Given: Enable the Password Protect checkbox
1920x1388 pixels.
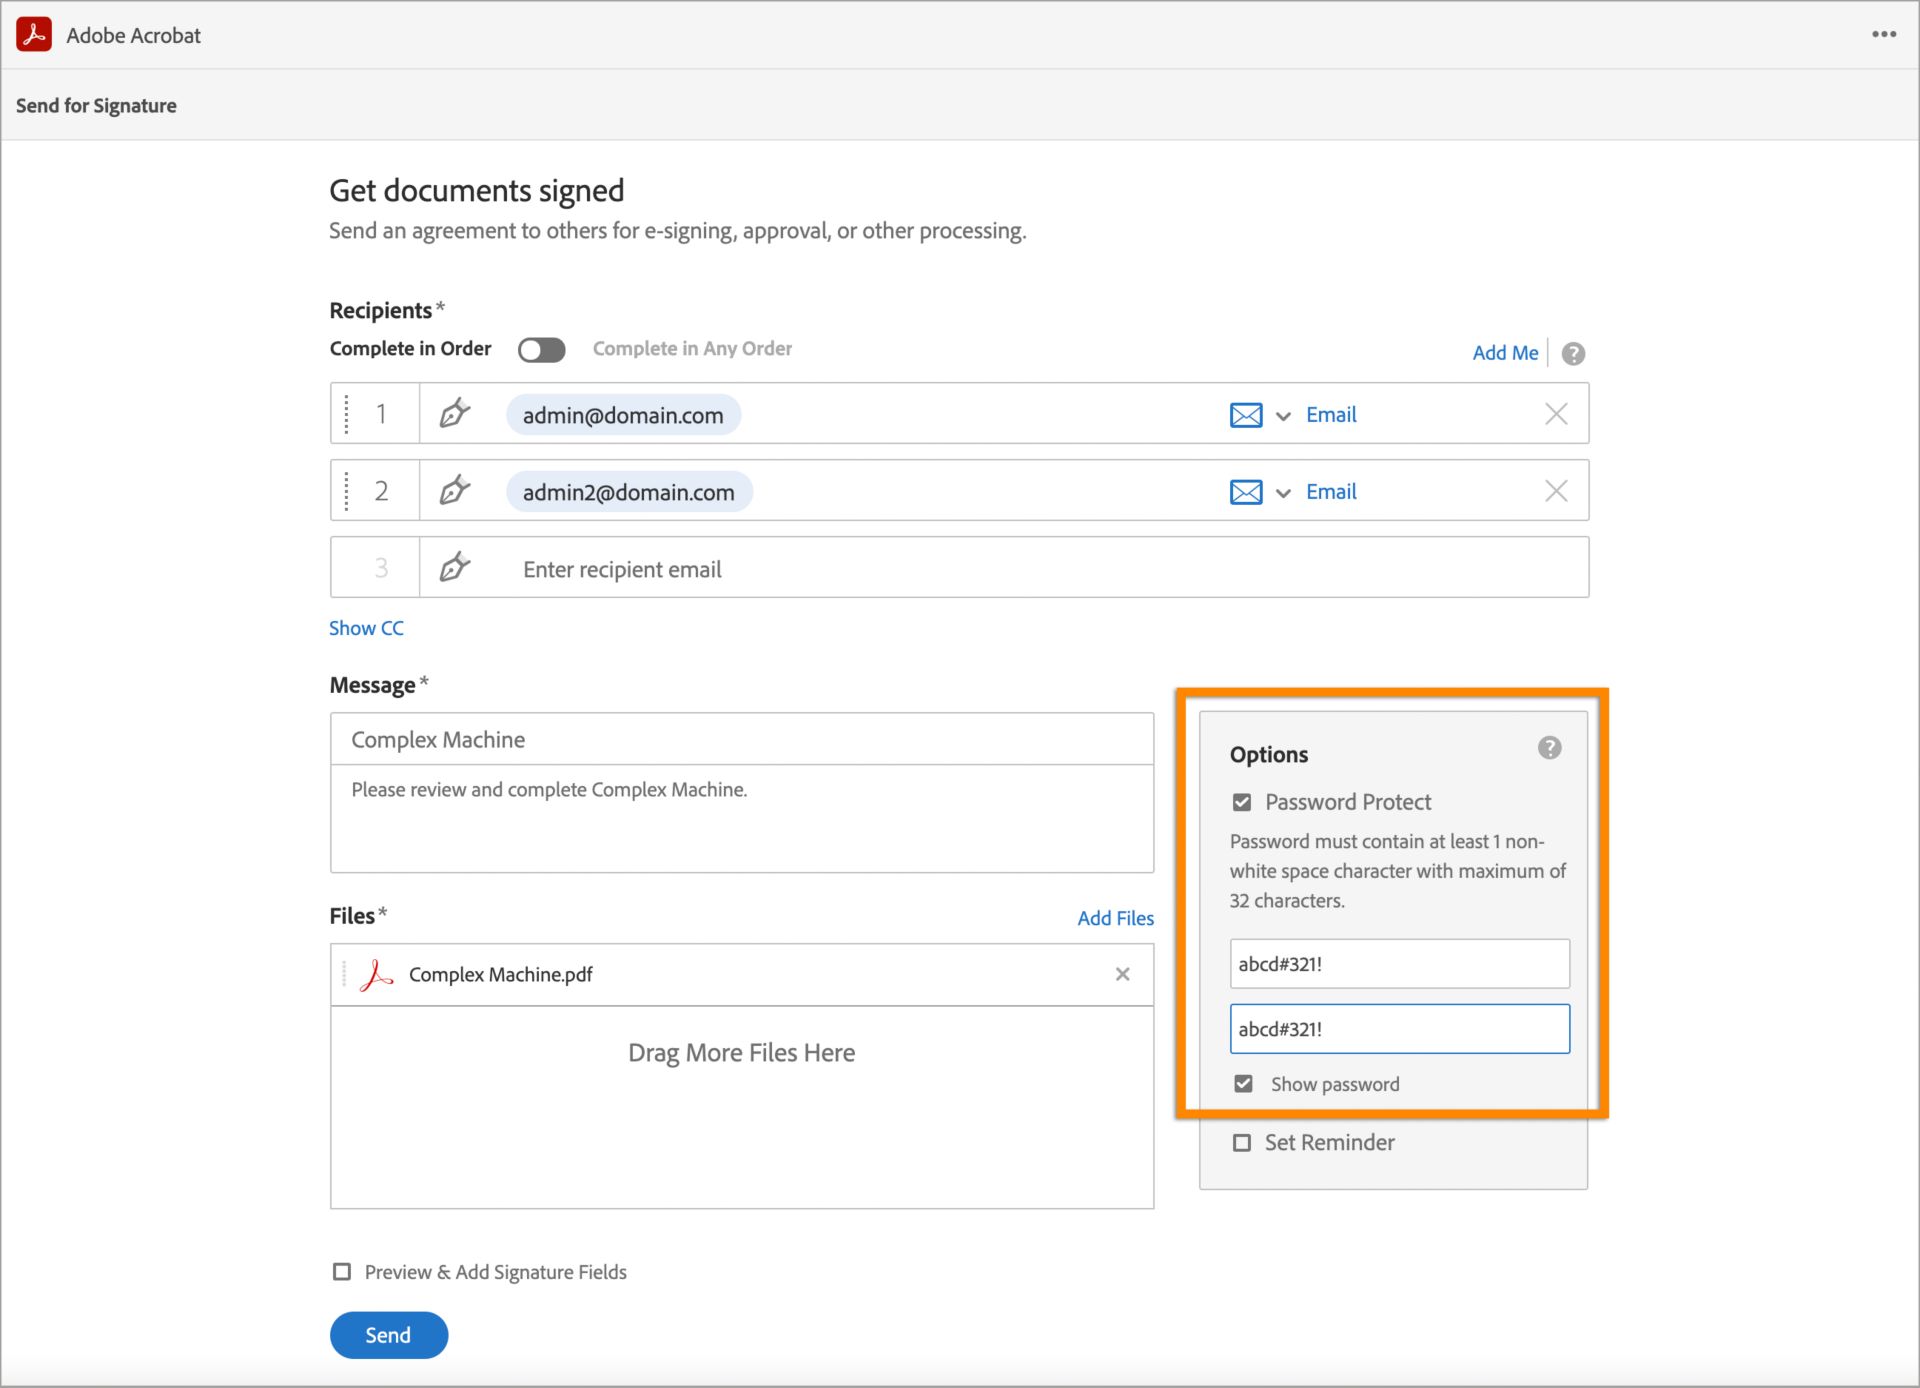Looking at the screenshot, I should (x=1243, y=802).
